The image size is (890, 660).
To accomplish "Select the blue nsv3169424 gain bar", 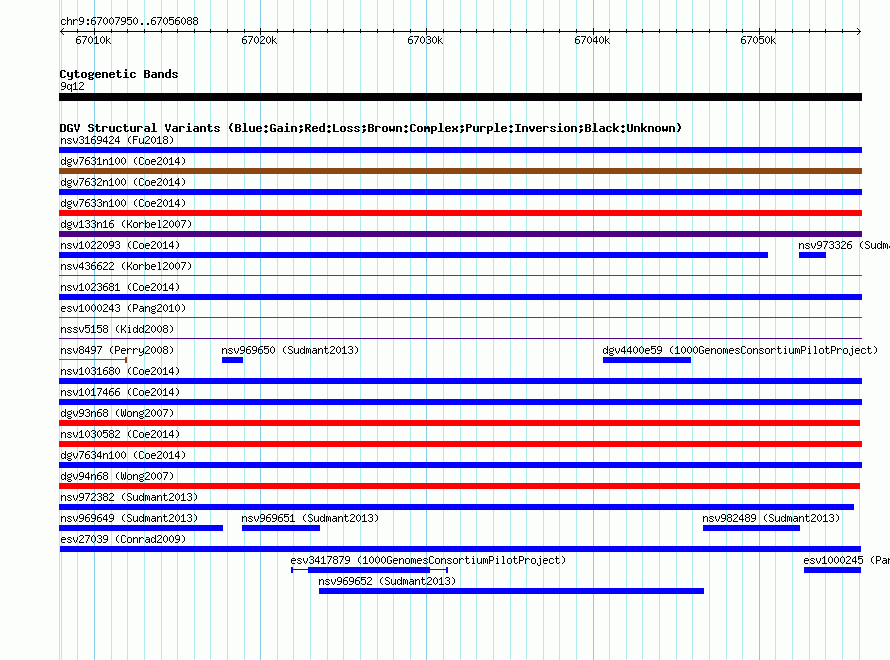I will pyautogui.click(x=460, y=150).
